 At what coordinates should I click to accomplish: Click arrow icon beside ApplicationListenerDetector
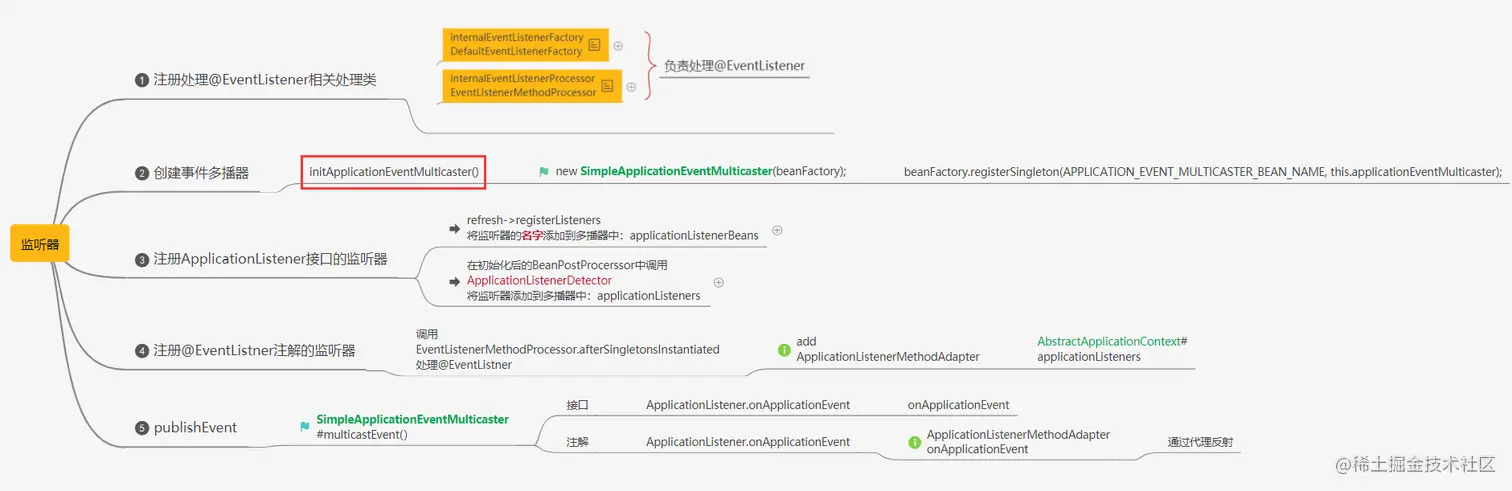coord(455,282)
